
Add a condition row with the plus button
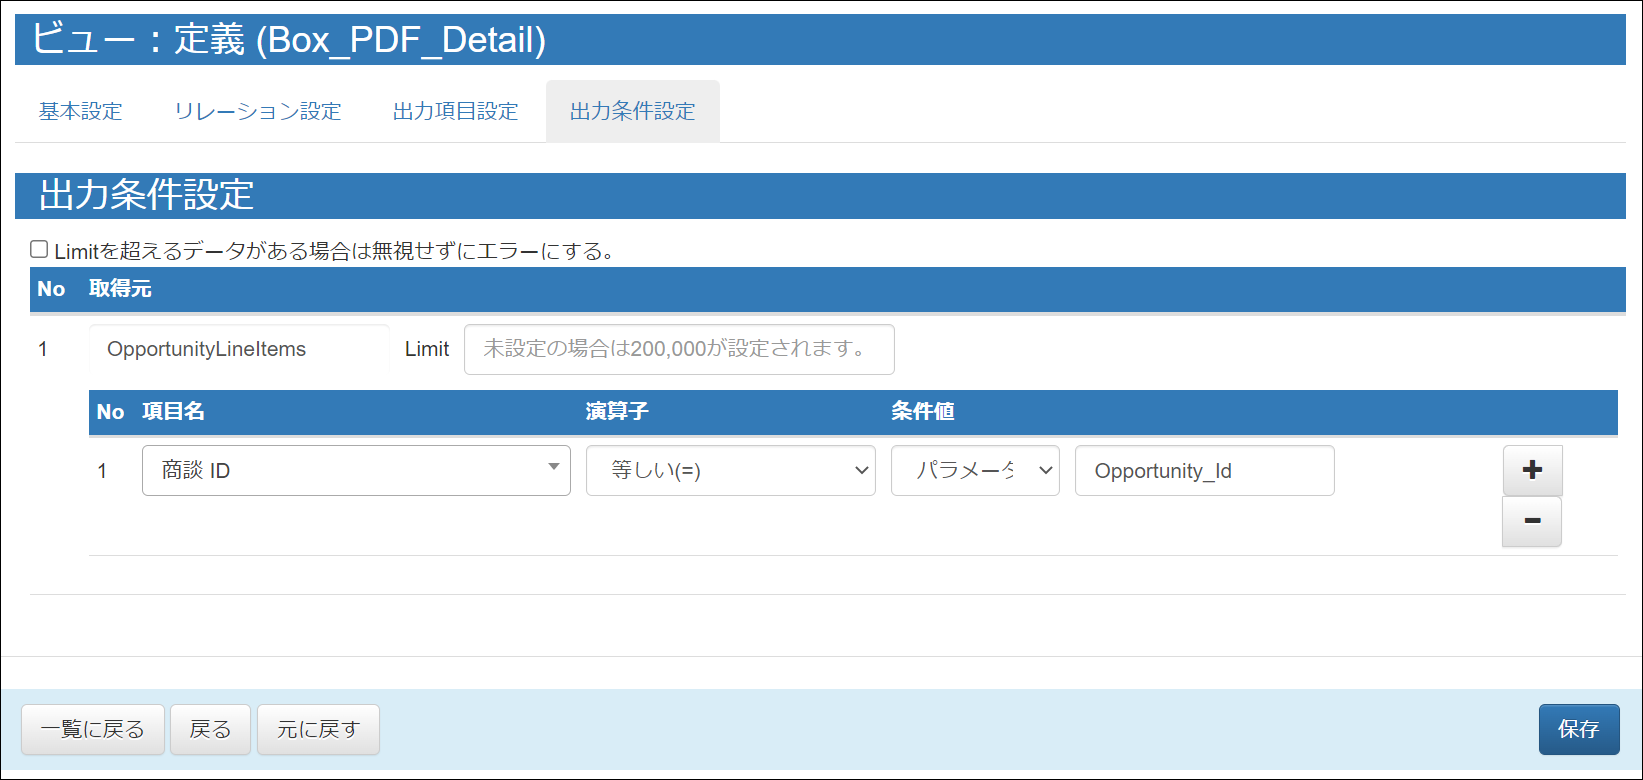click(1532, 470)
